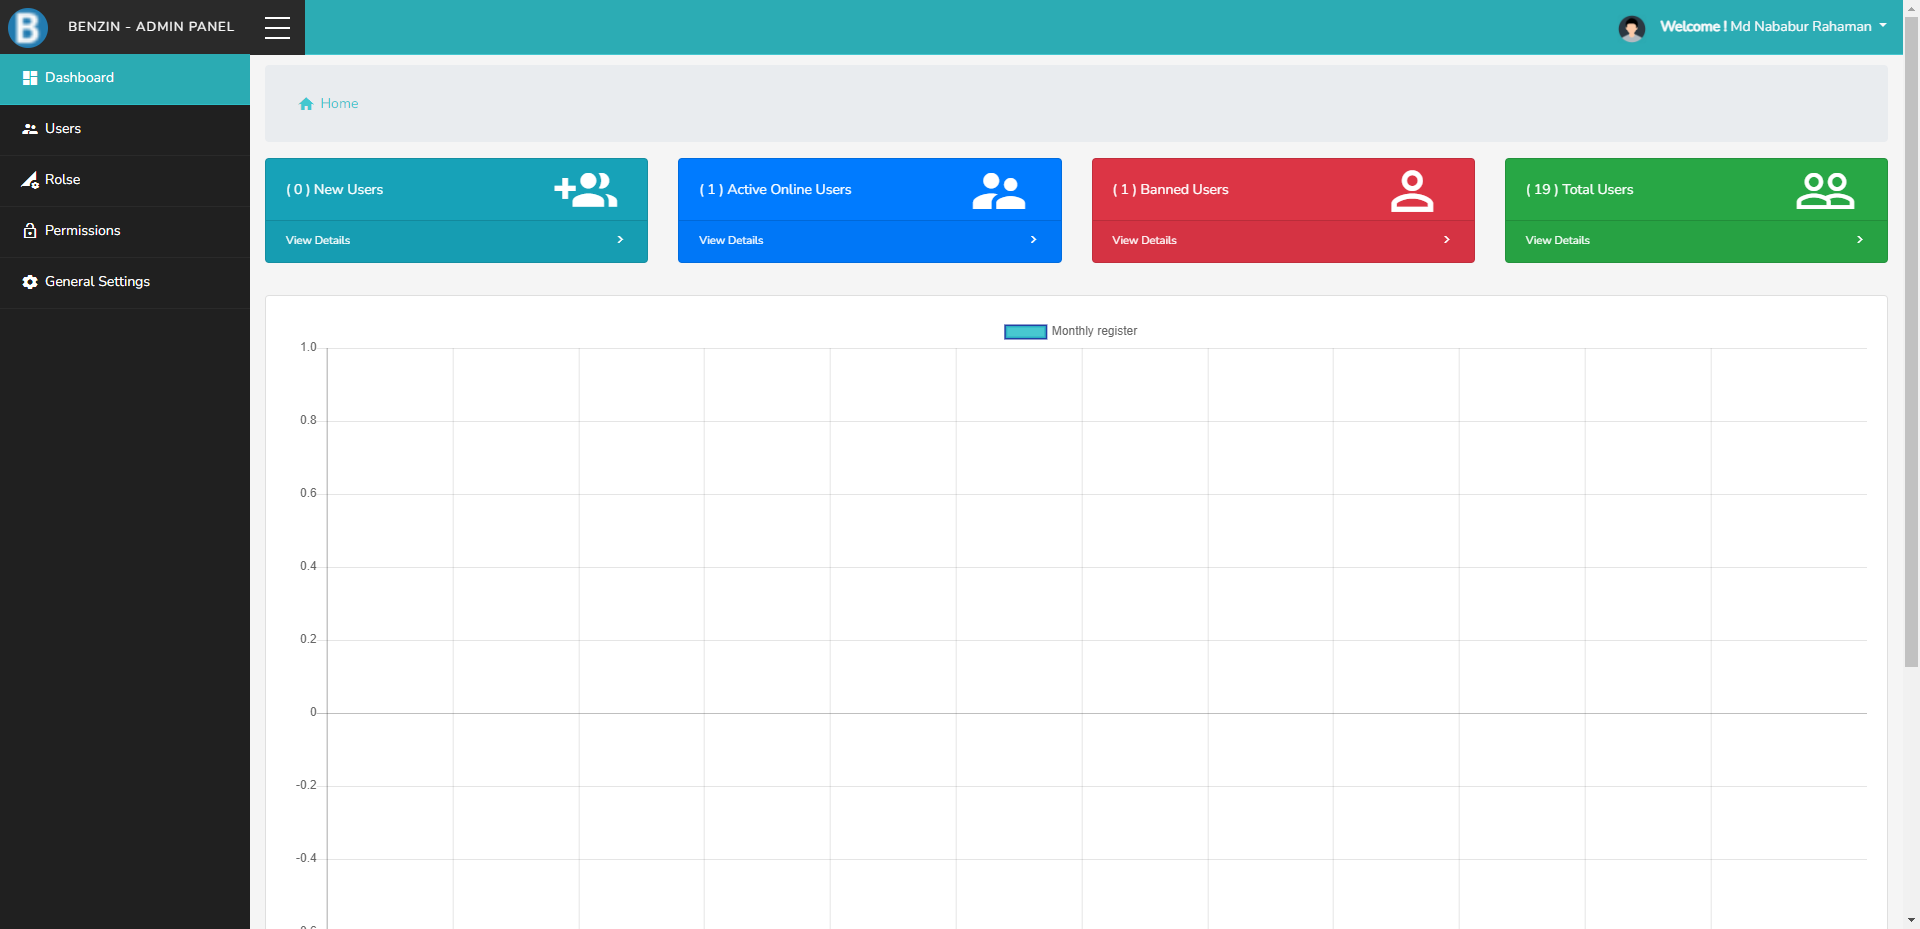Click the Active Online Users people icon
Viewport: 1920px width, 929px height.
(x=999, y=190)
